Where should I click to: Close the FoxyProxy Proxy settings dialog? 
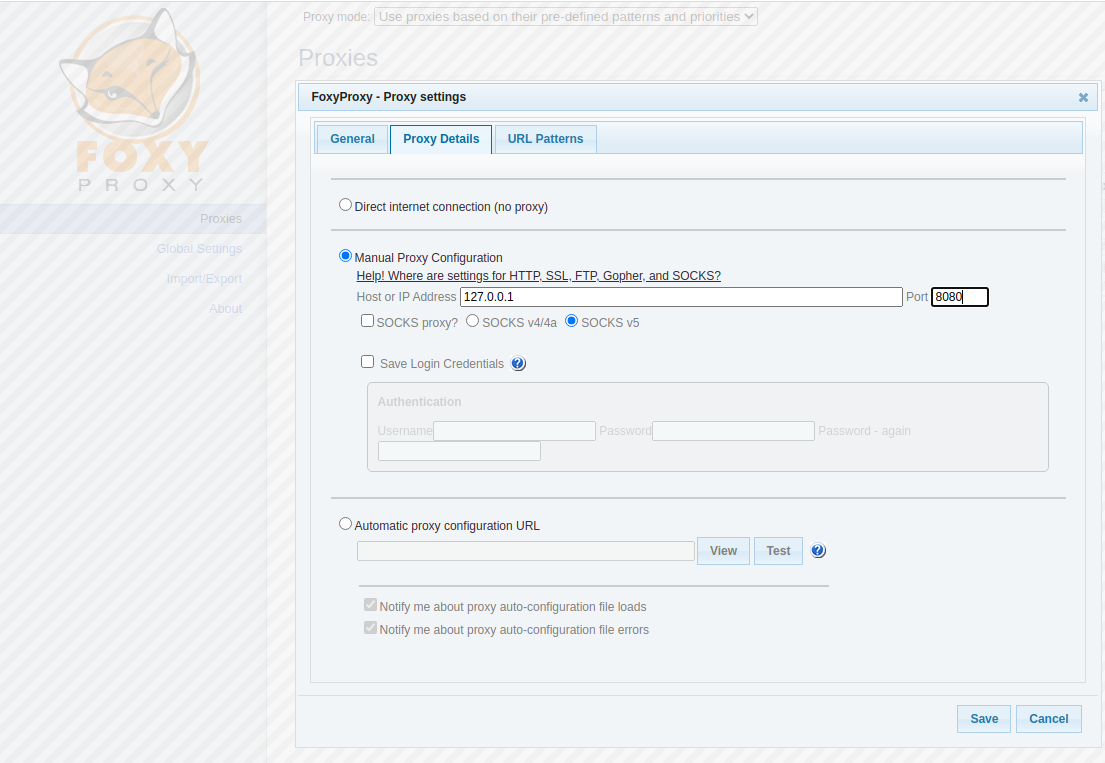click(1083, 97)
